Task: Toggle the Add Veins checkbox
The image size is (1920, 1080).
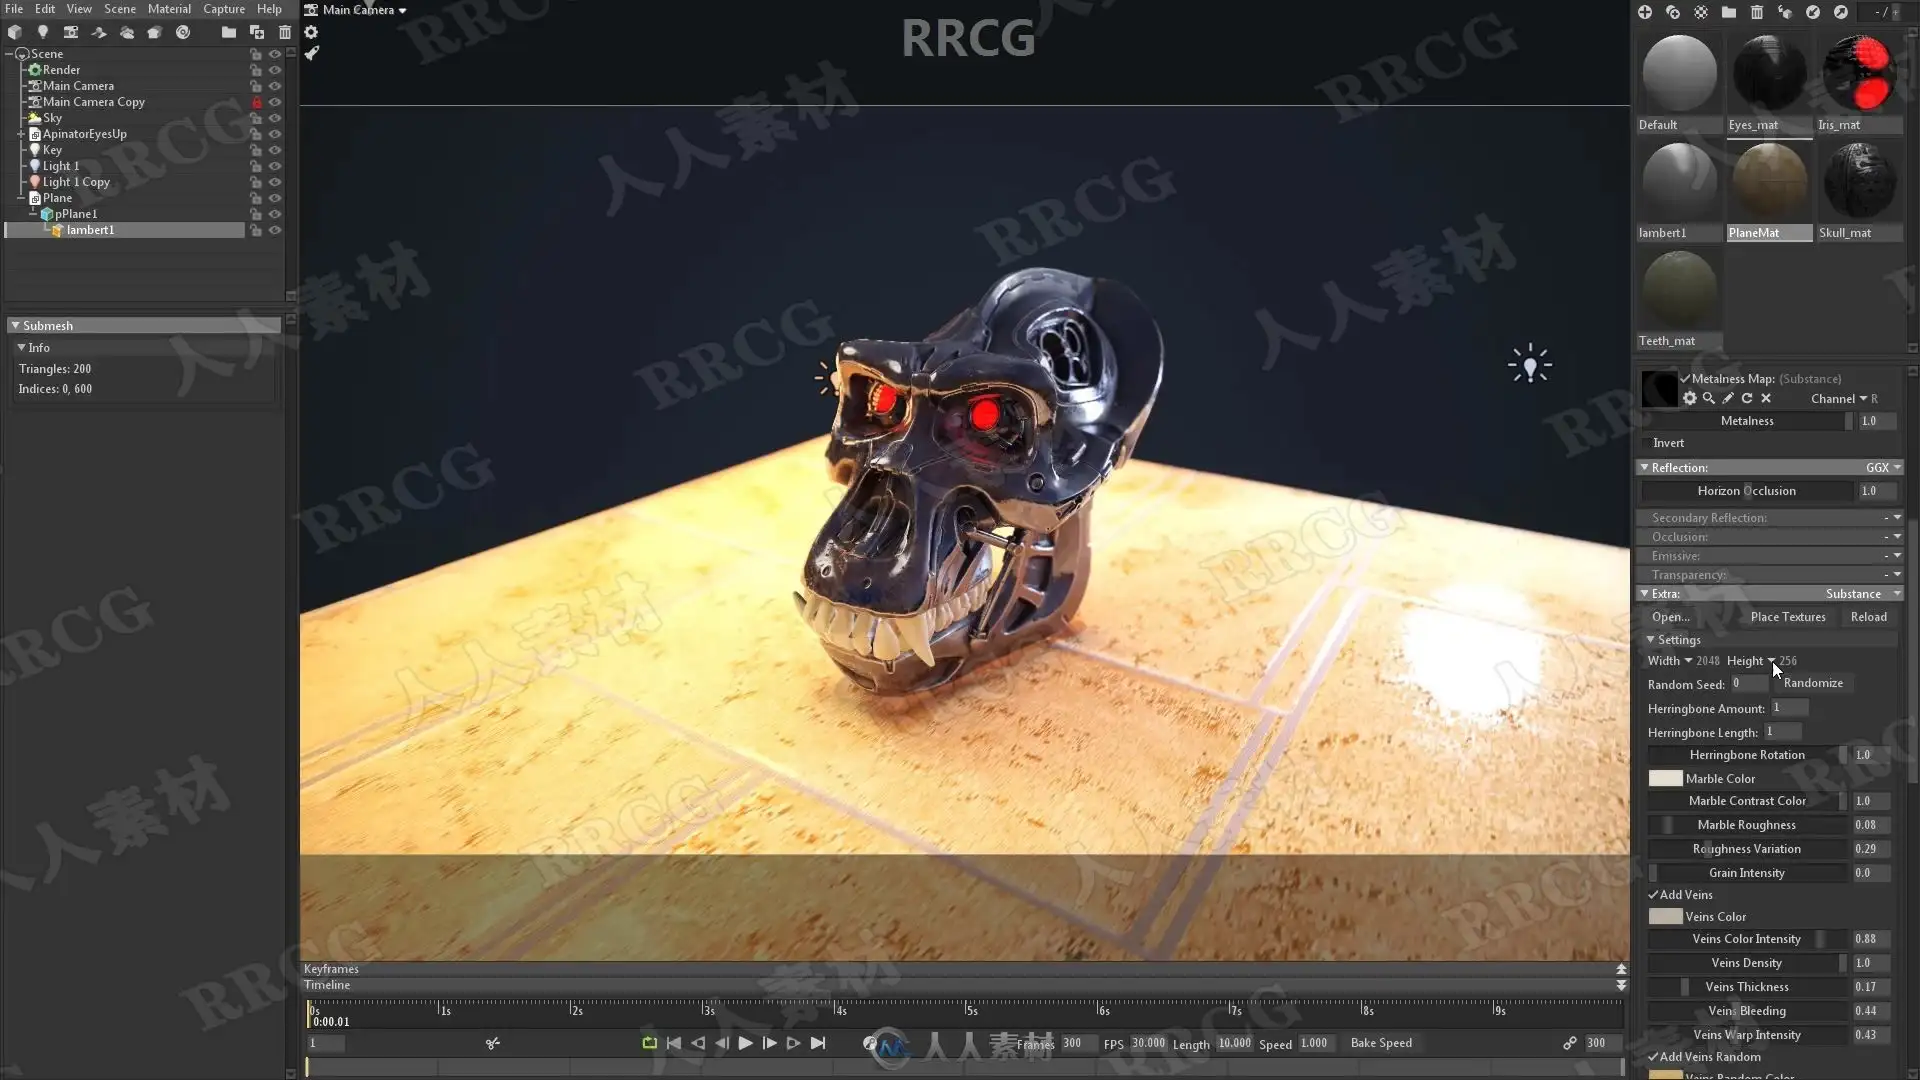Action: click(x=1653, y=895)
